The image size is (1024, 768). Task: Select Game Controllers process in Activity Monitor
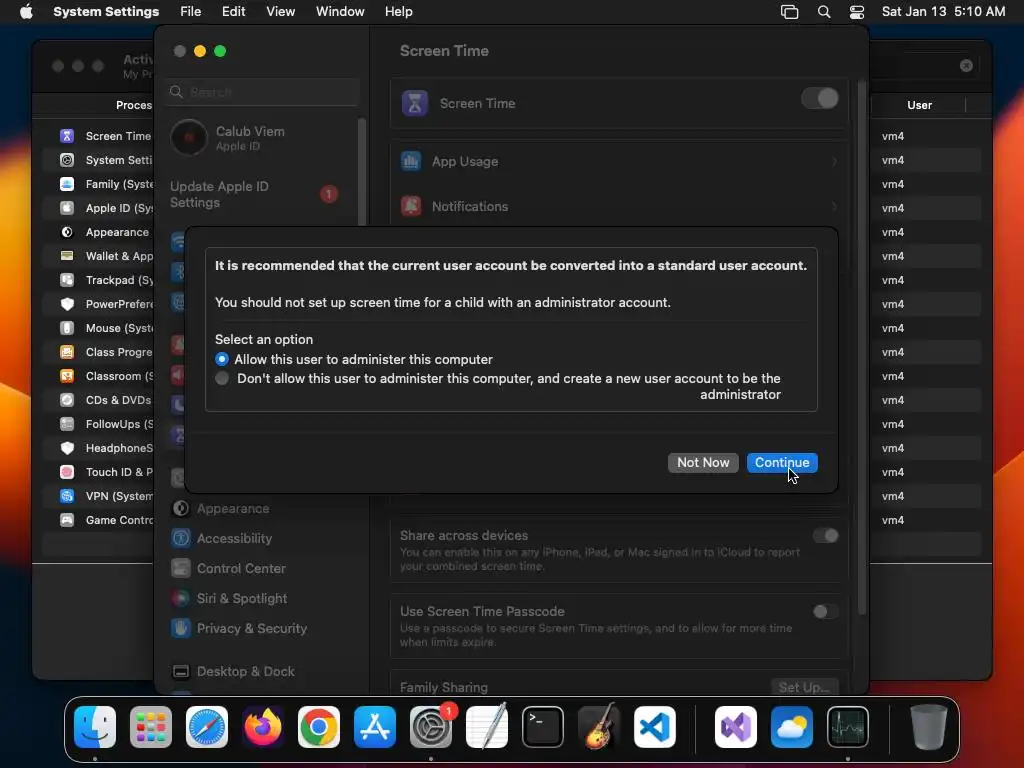[x=104, y=520]
